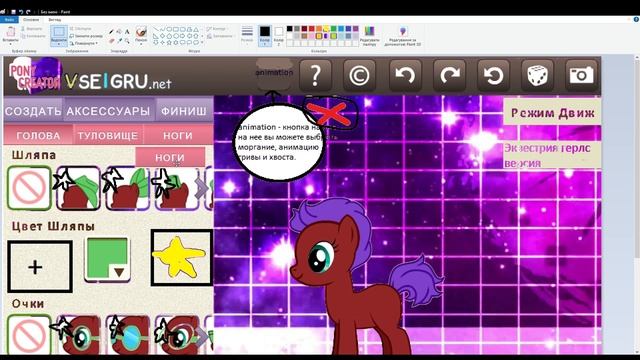The image size is (640, 360).
Task: Select the Text tool
Action: tap(127, 31)
